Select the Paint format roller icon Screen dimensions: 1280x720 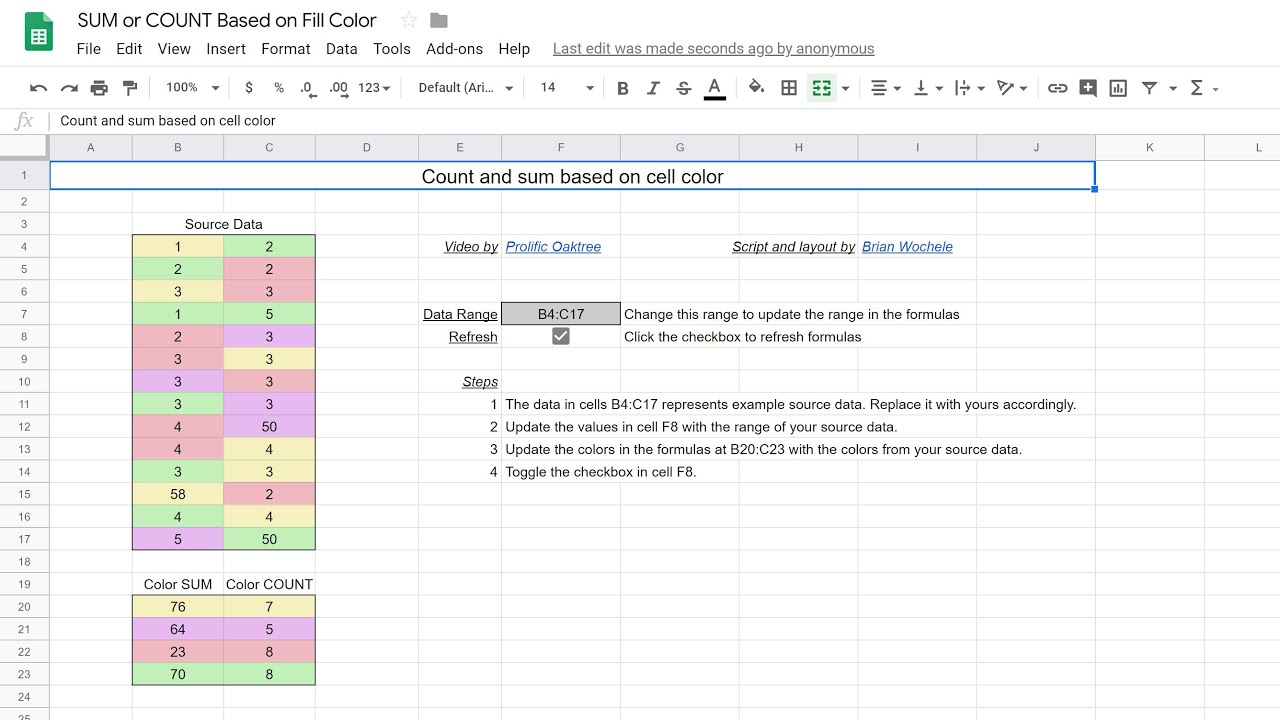click(130, 88)
